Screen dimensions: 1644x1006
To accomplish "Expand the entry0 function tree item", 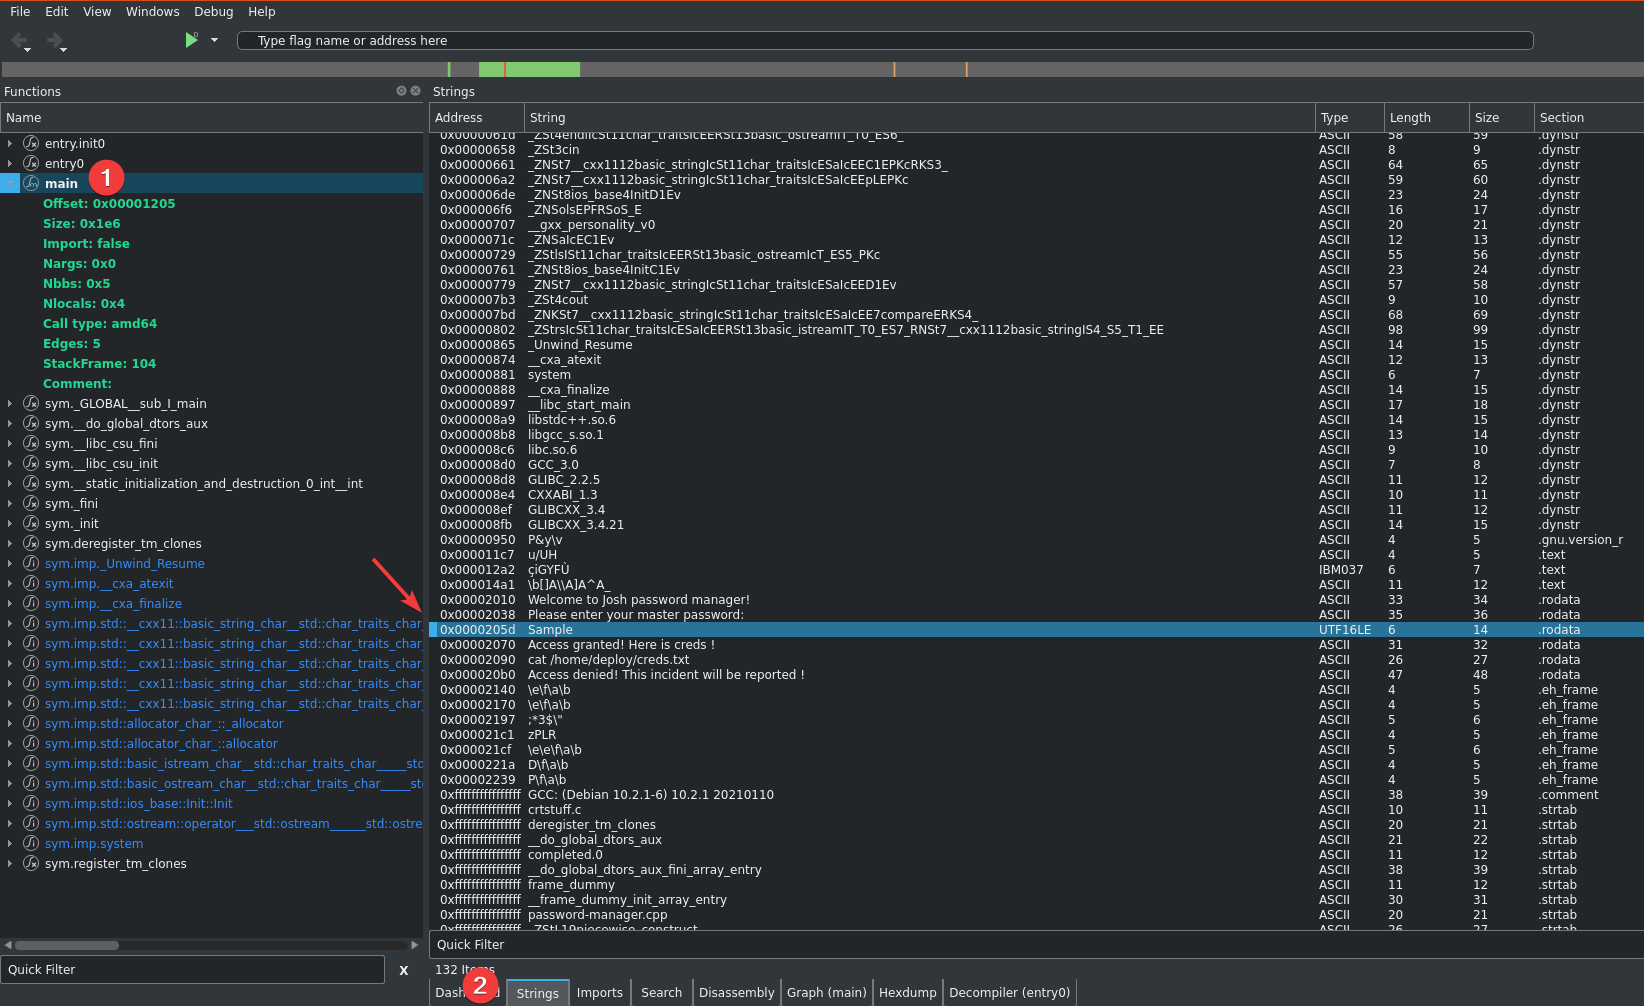I will (x=10, y=163).
